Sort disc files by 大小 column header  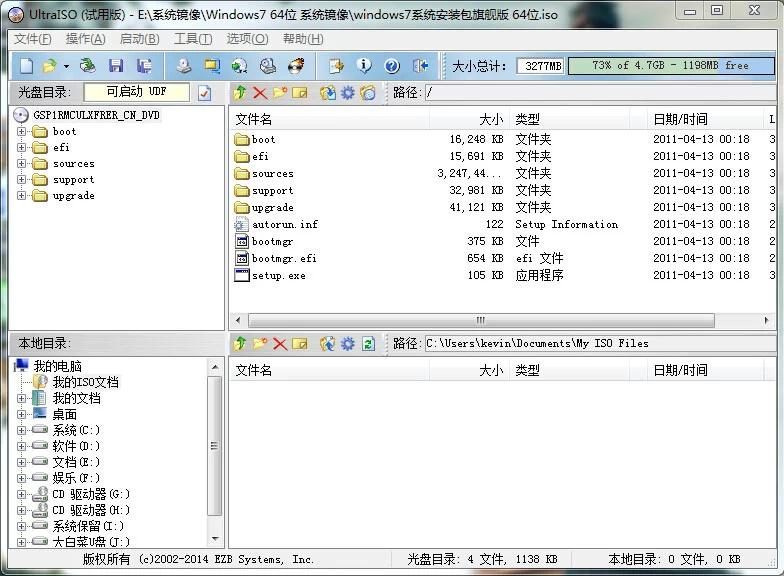tap(469, 119)
